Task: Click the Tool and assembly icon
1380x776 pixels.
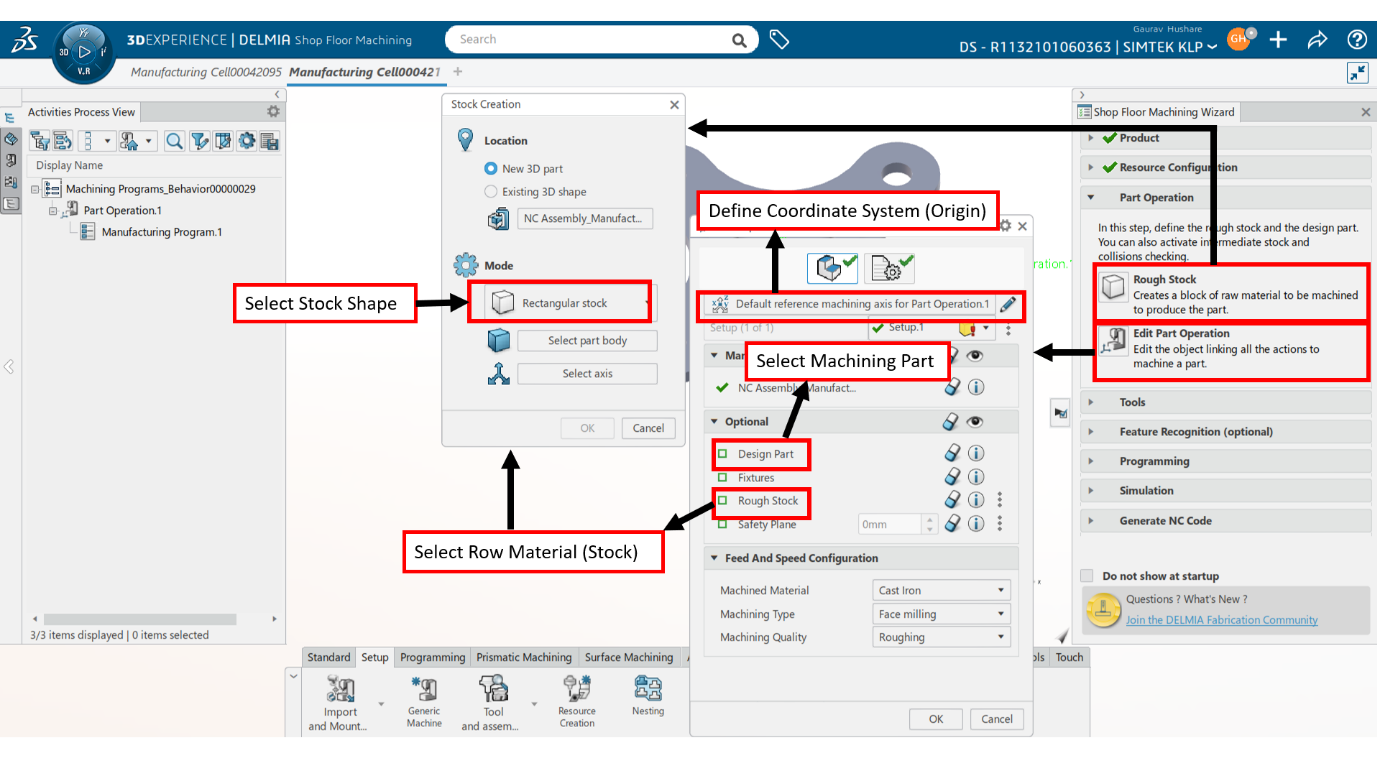Action: (493, 689)
